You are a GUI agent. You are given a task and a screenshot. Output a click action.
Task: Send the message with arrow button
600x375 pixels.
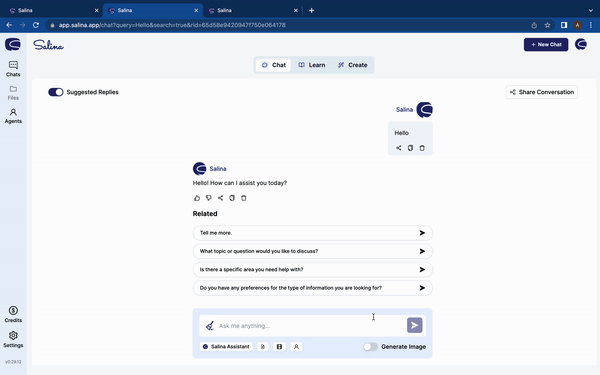pos(414,325)
